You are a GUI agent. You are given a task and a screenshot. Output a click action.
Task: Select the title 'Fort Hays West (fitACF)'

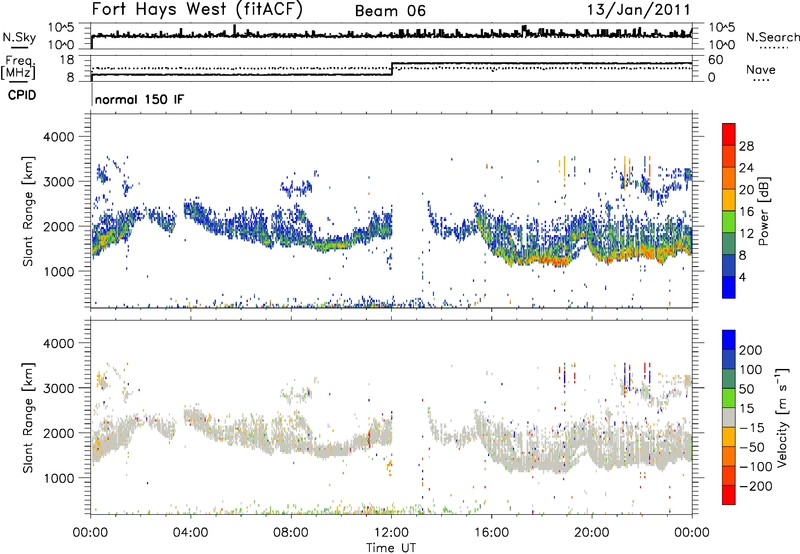coord(197,9)
